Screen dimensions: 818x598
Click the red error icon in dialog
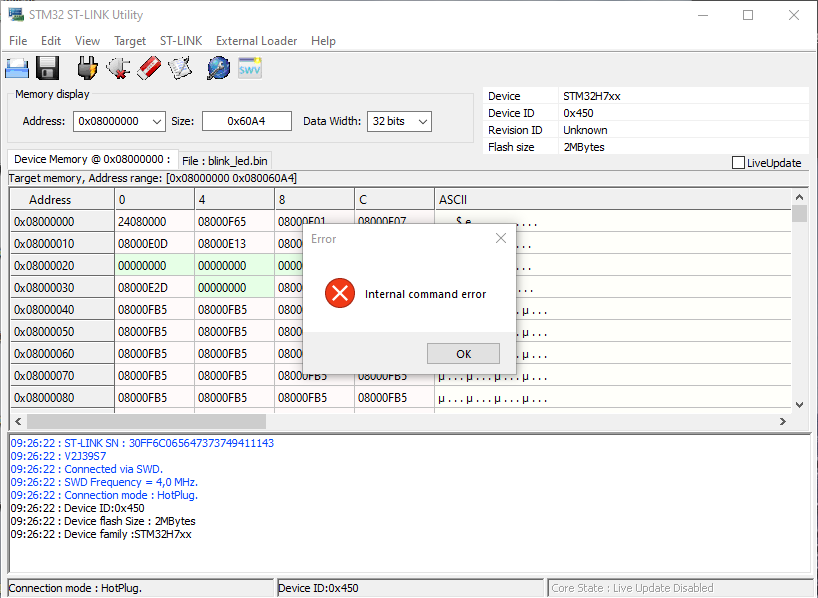pos(340,293)
